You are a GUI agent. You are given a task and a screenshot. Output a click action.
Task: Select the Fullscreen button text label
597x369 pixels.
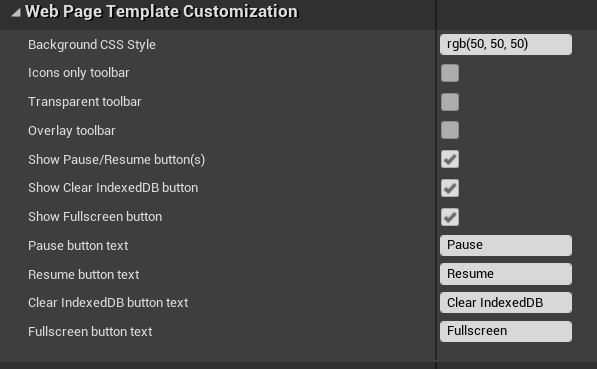pos(90,332)
